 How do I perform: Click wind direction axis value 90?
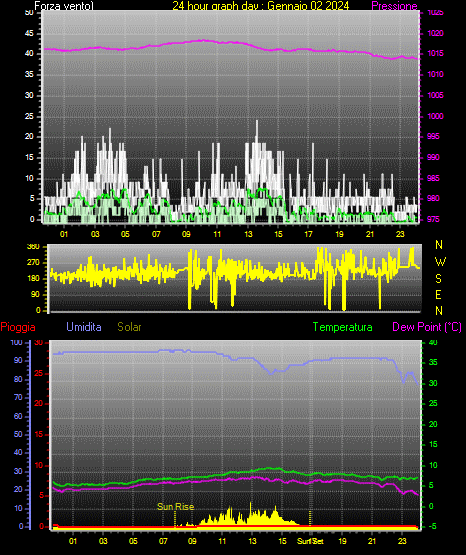click(35, 294)
